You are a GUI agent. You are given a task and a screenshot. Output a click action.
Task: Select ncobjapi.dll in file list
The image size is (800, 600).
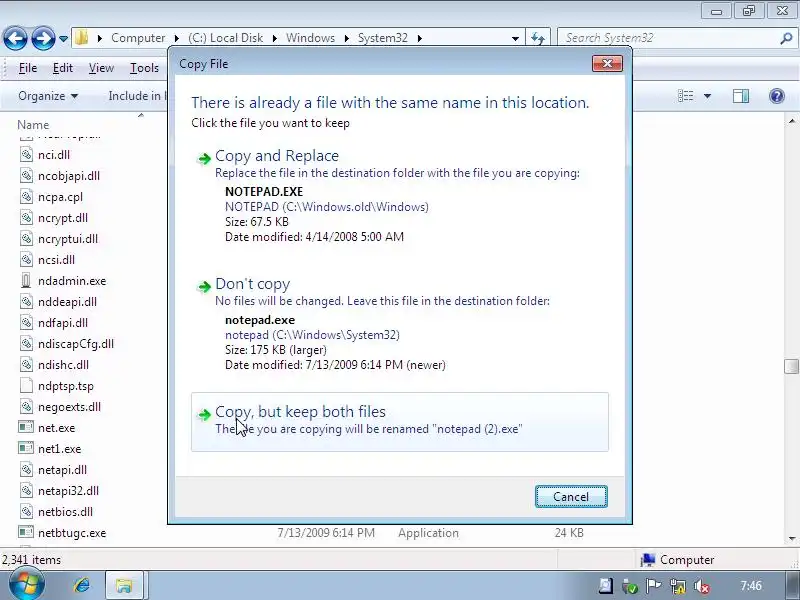pyautogui.click(x=69, y=176)
